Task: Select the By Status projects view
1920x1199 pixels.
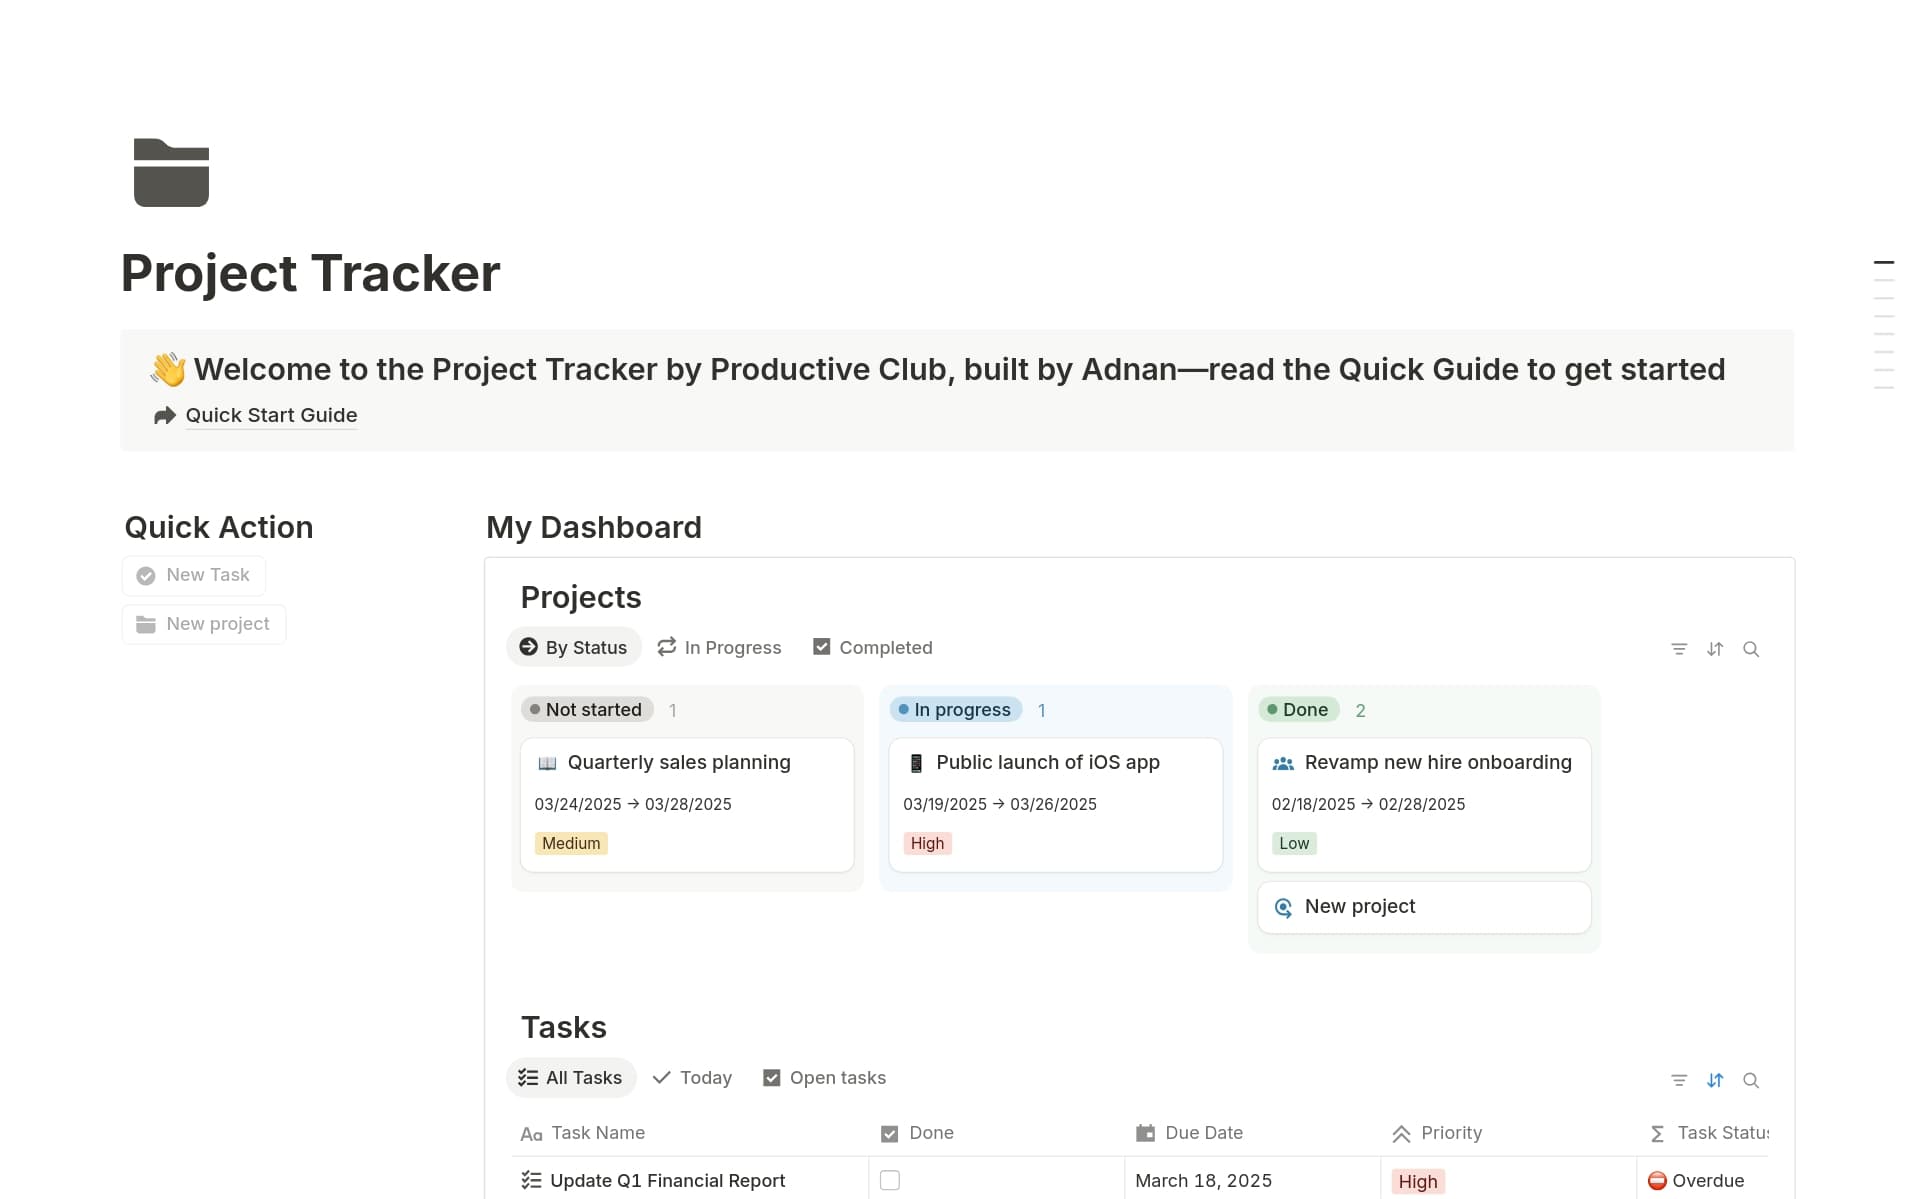Action: click(573, 646)
